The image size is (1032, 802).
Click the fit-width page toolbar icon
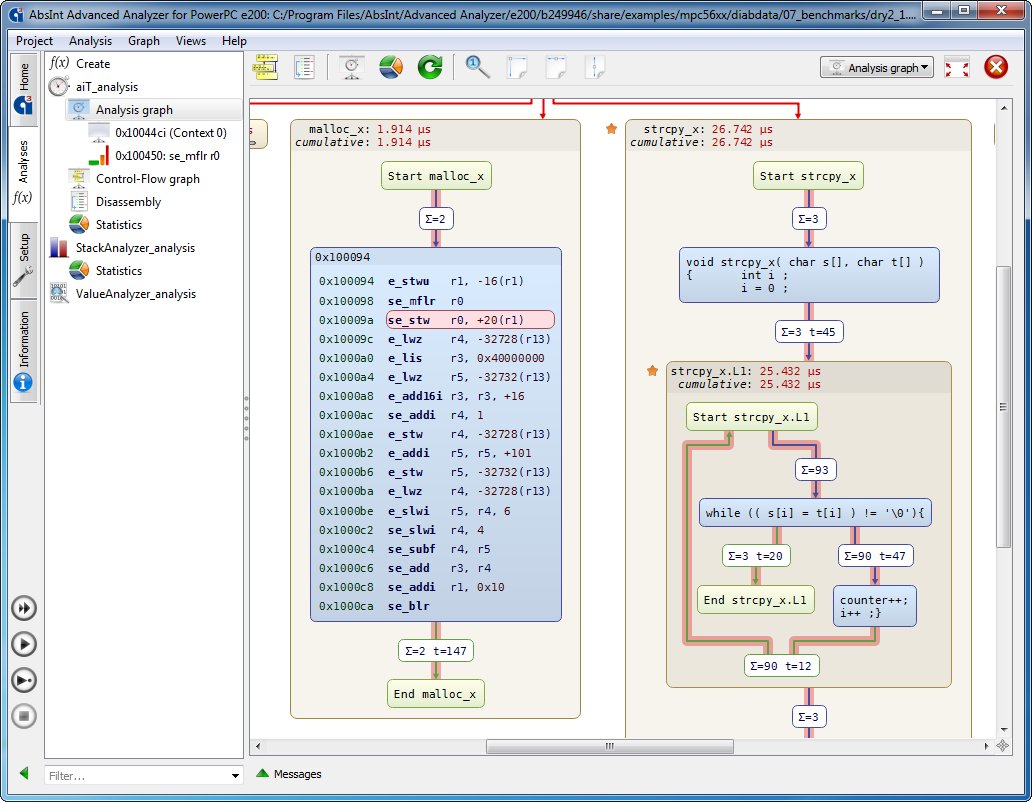[x=556, y=67]
